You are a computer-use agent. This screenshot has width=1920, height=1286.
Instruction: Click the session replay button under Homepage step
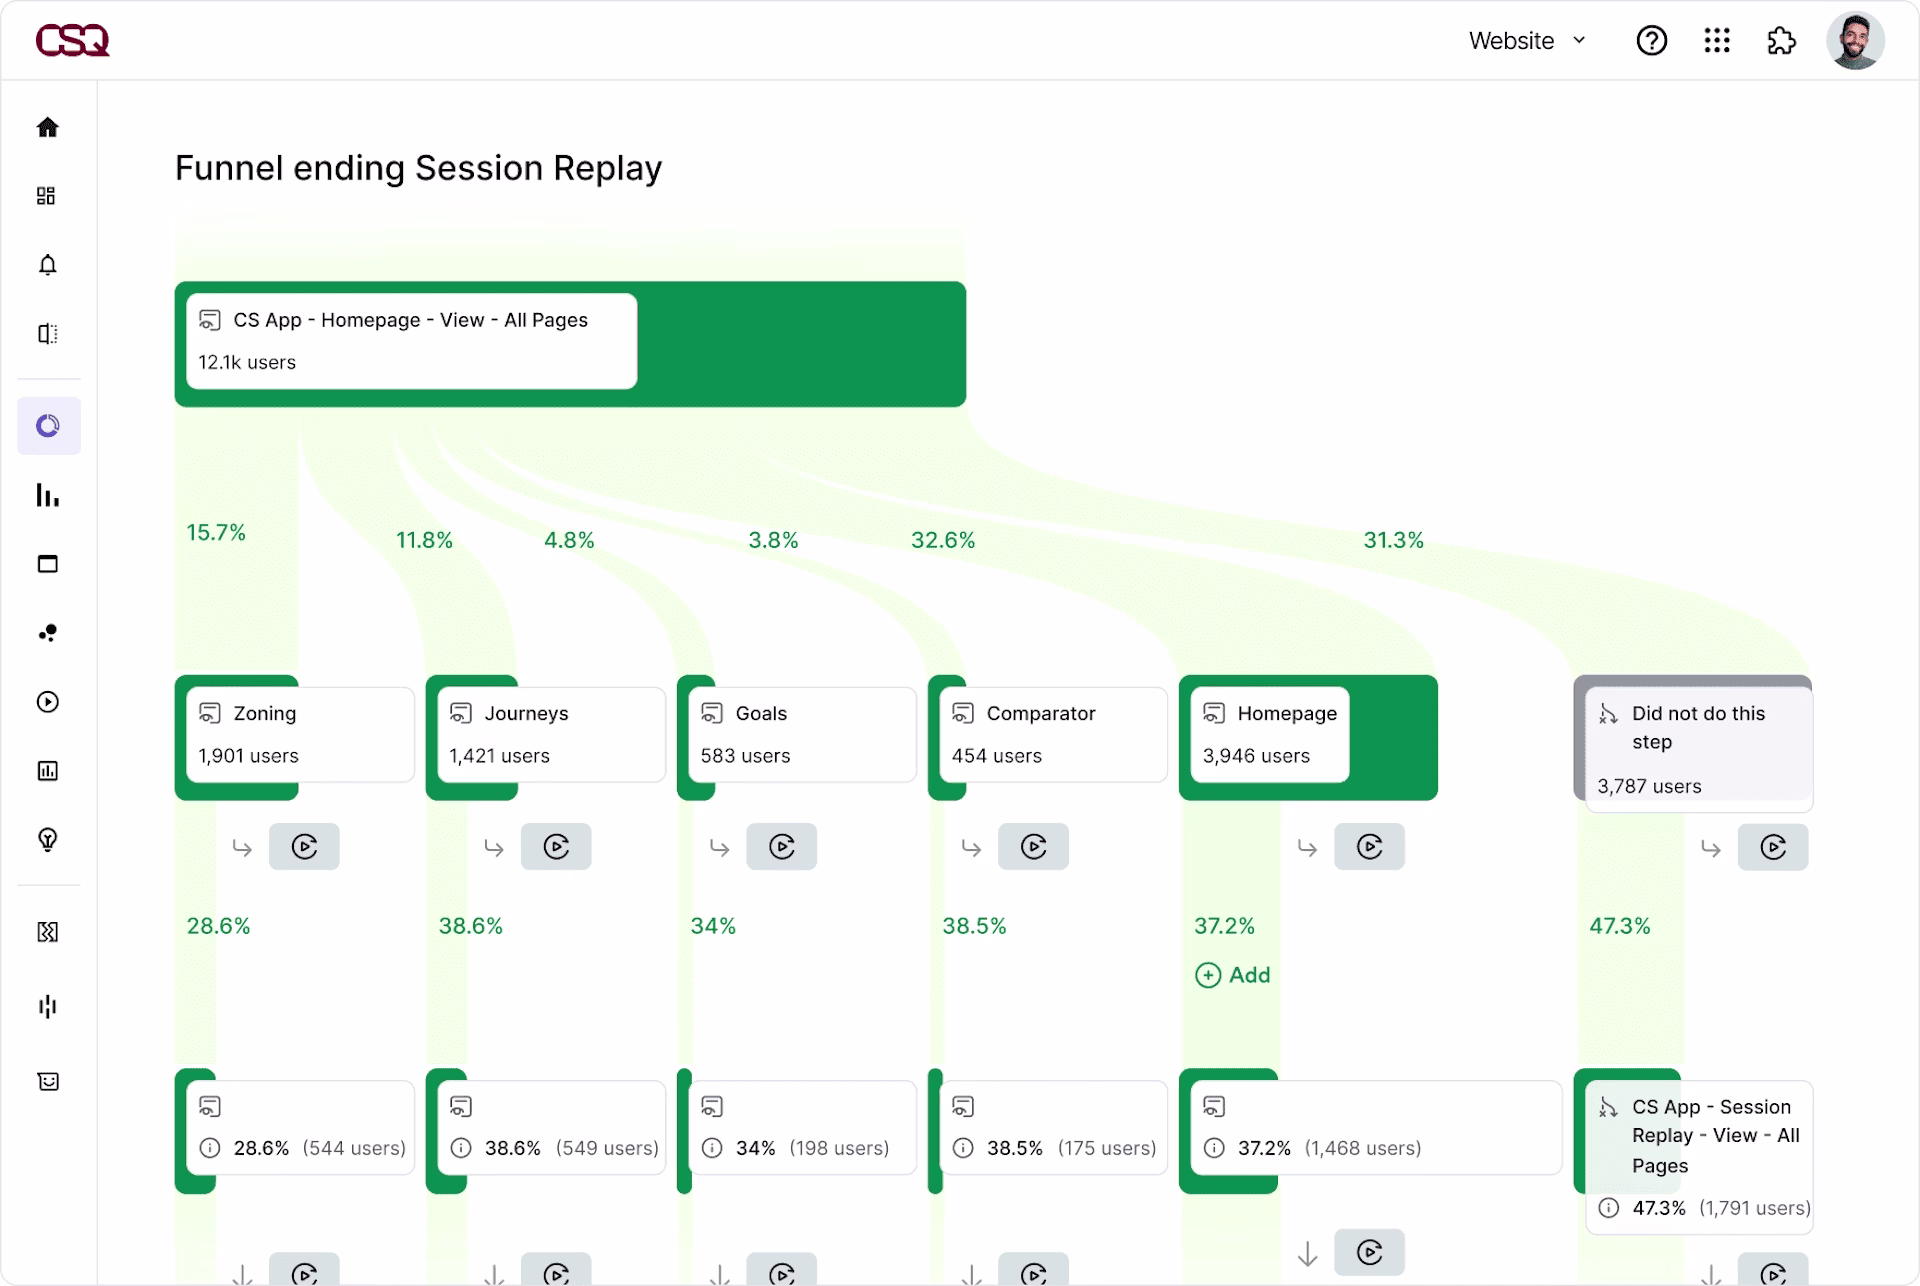(x=1370, y=847)
